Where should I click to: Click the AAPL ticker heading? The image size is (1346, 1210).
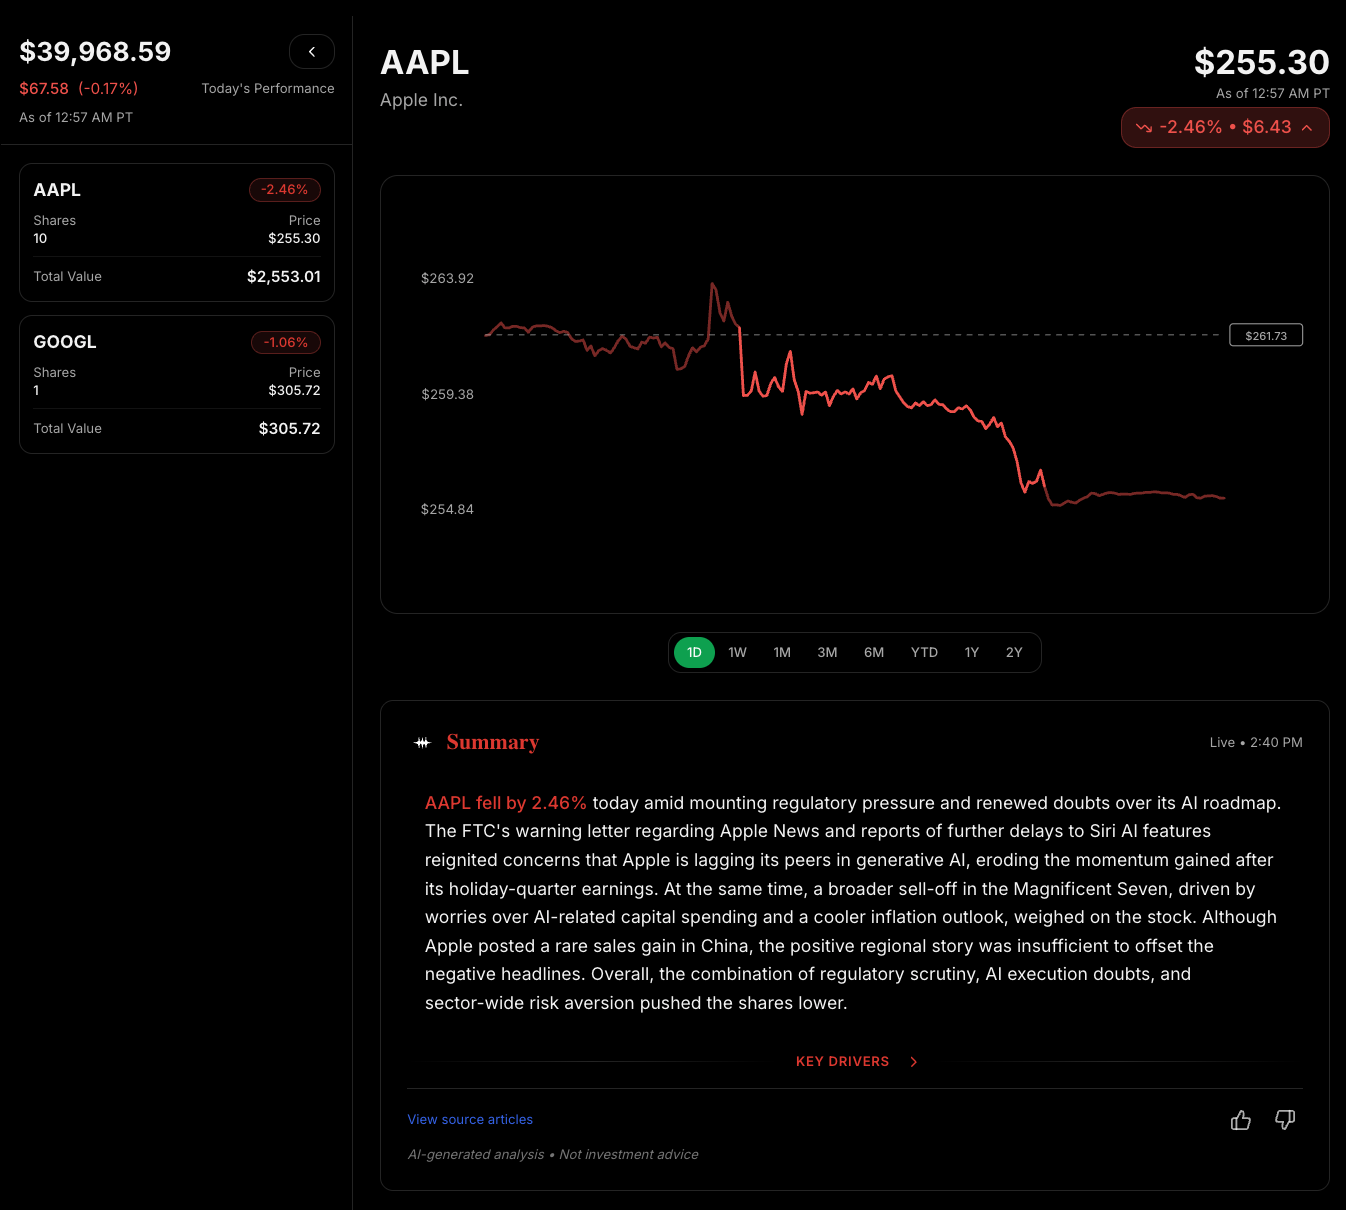425,62
